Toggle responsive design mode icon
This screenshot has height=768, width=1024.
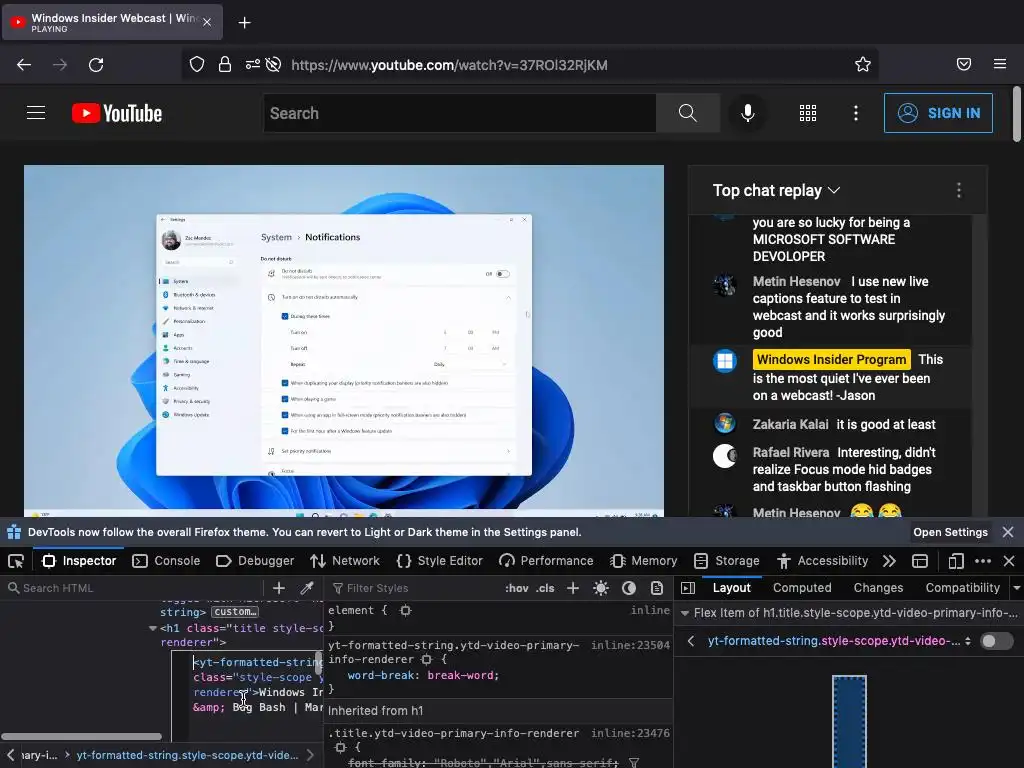point(955,561)
